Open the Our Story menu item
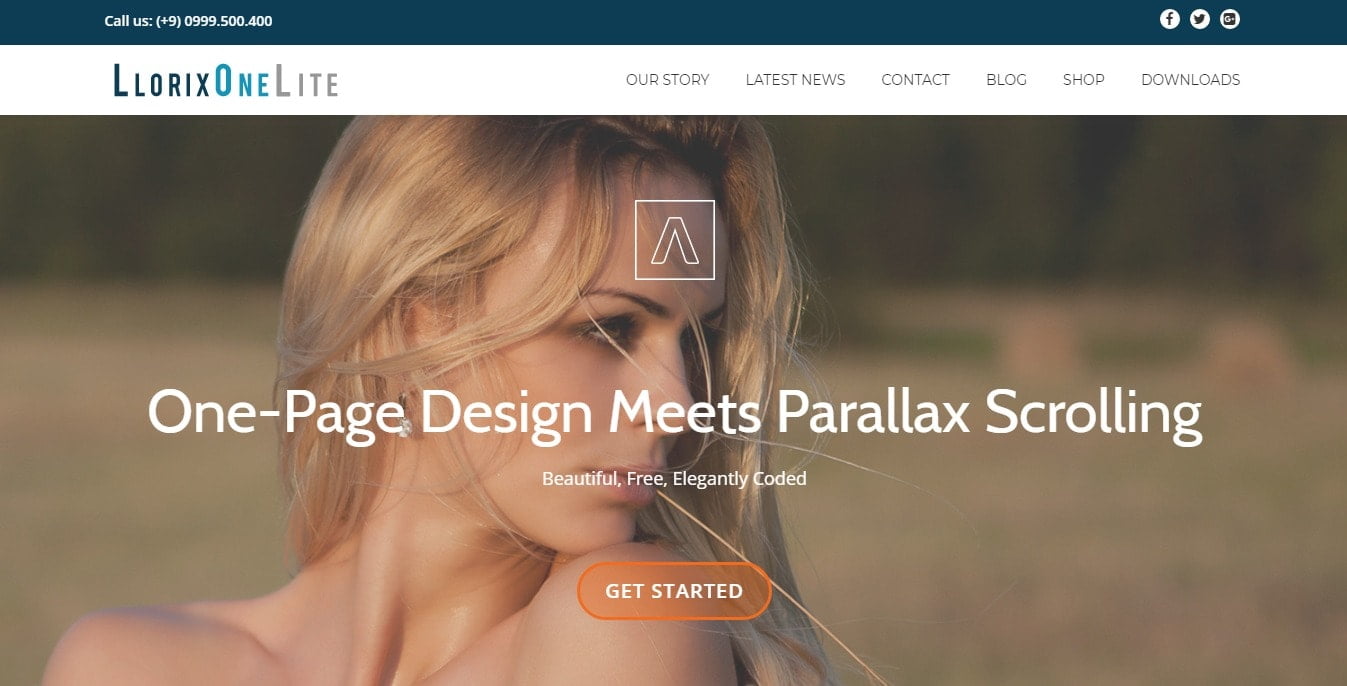Image resolution: width=1347 pixels, height=686 pixels. coord(667,80)
